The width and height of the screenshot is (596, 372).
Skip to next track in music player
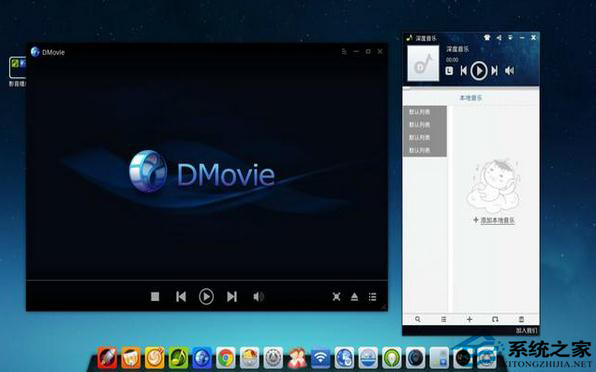pyautogui.click(x=494, y=71)
